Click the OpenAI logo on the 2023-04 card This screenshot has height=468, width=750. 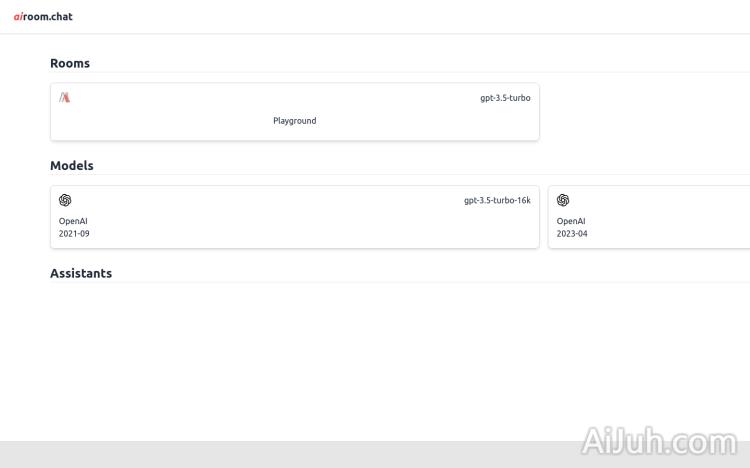[563, 200]
